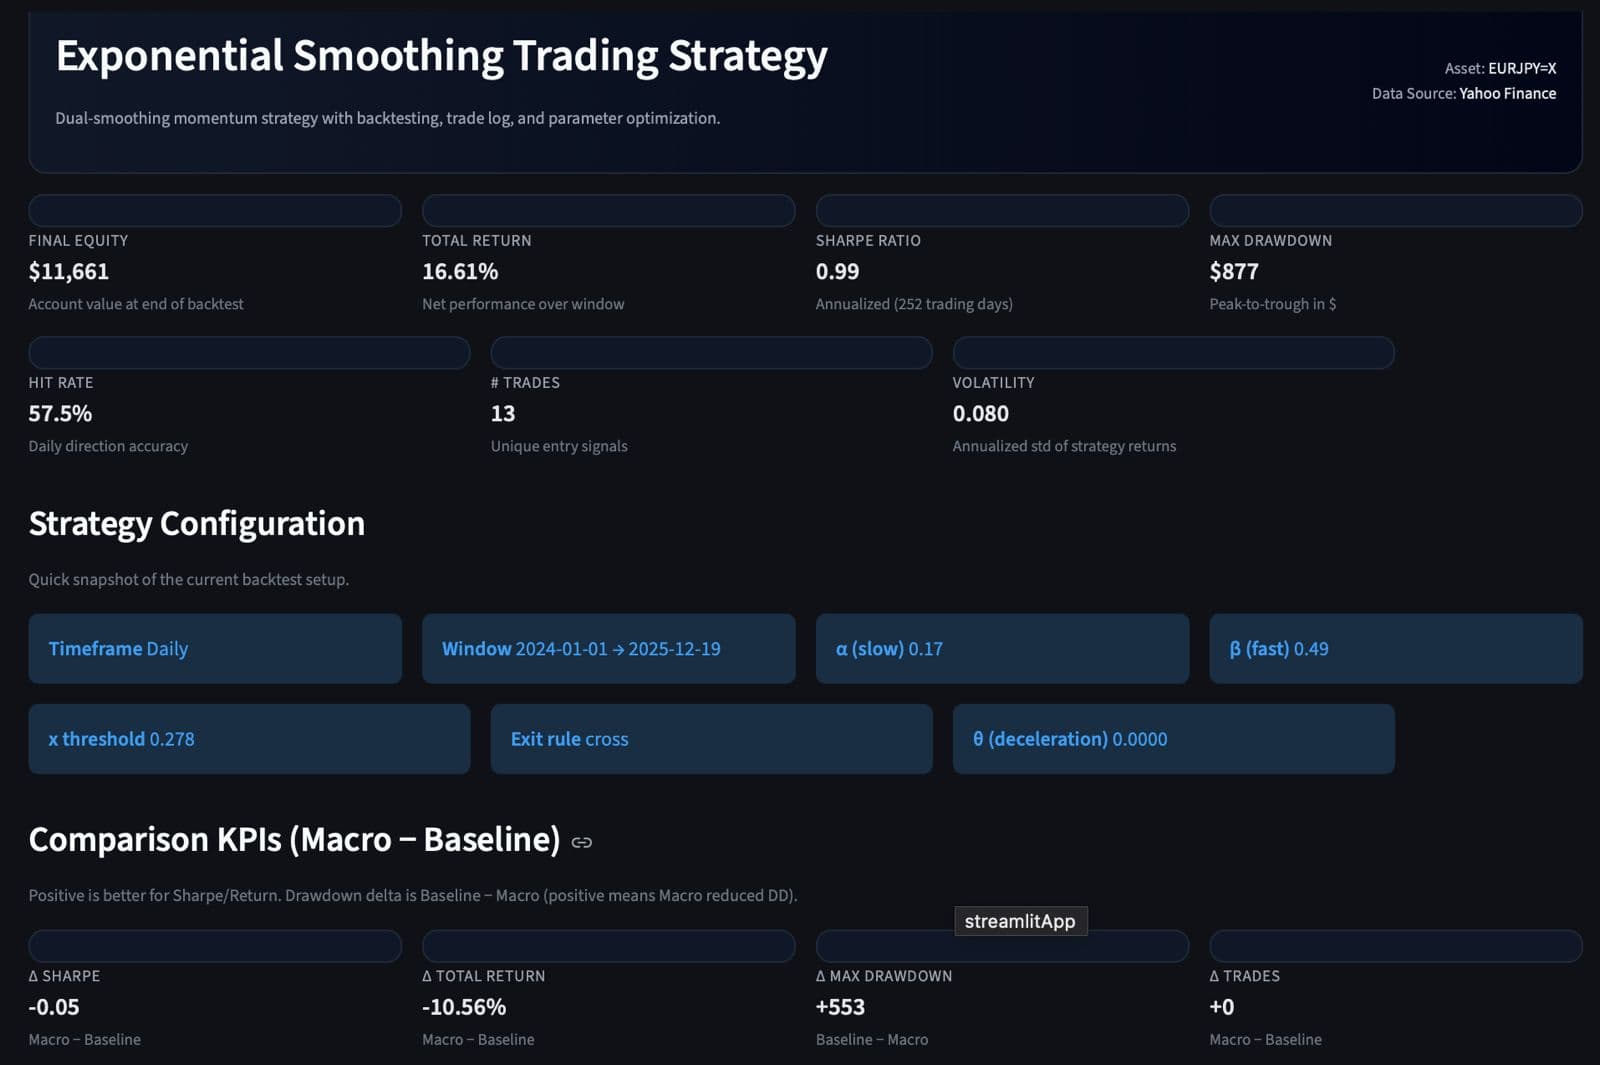Click the Timeframe Daily chip

point(215,649)
